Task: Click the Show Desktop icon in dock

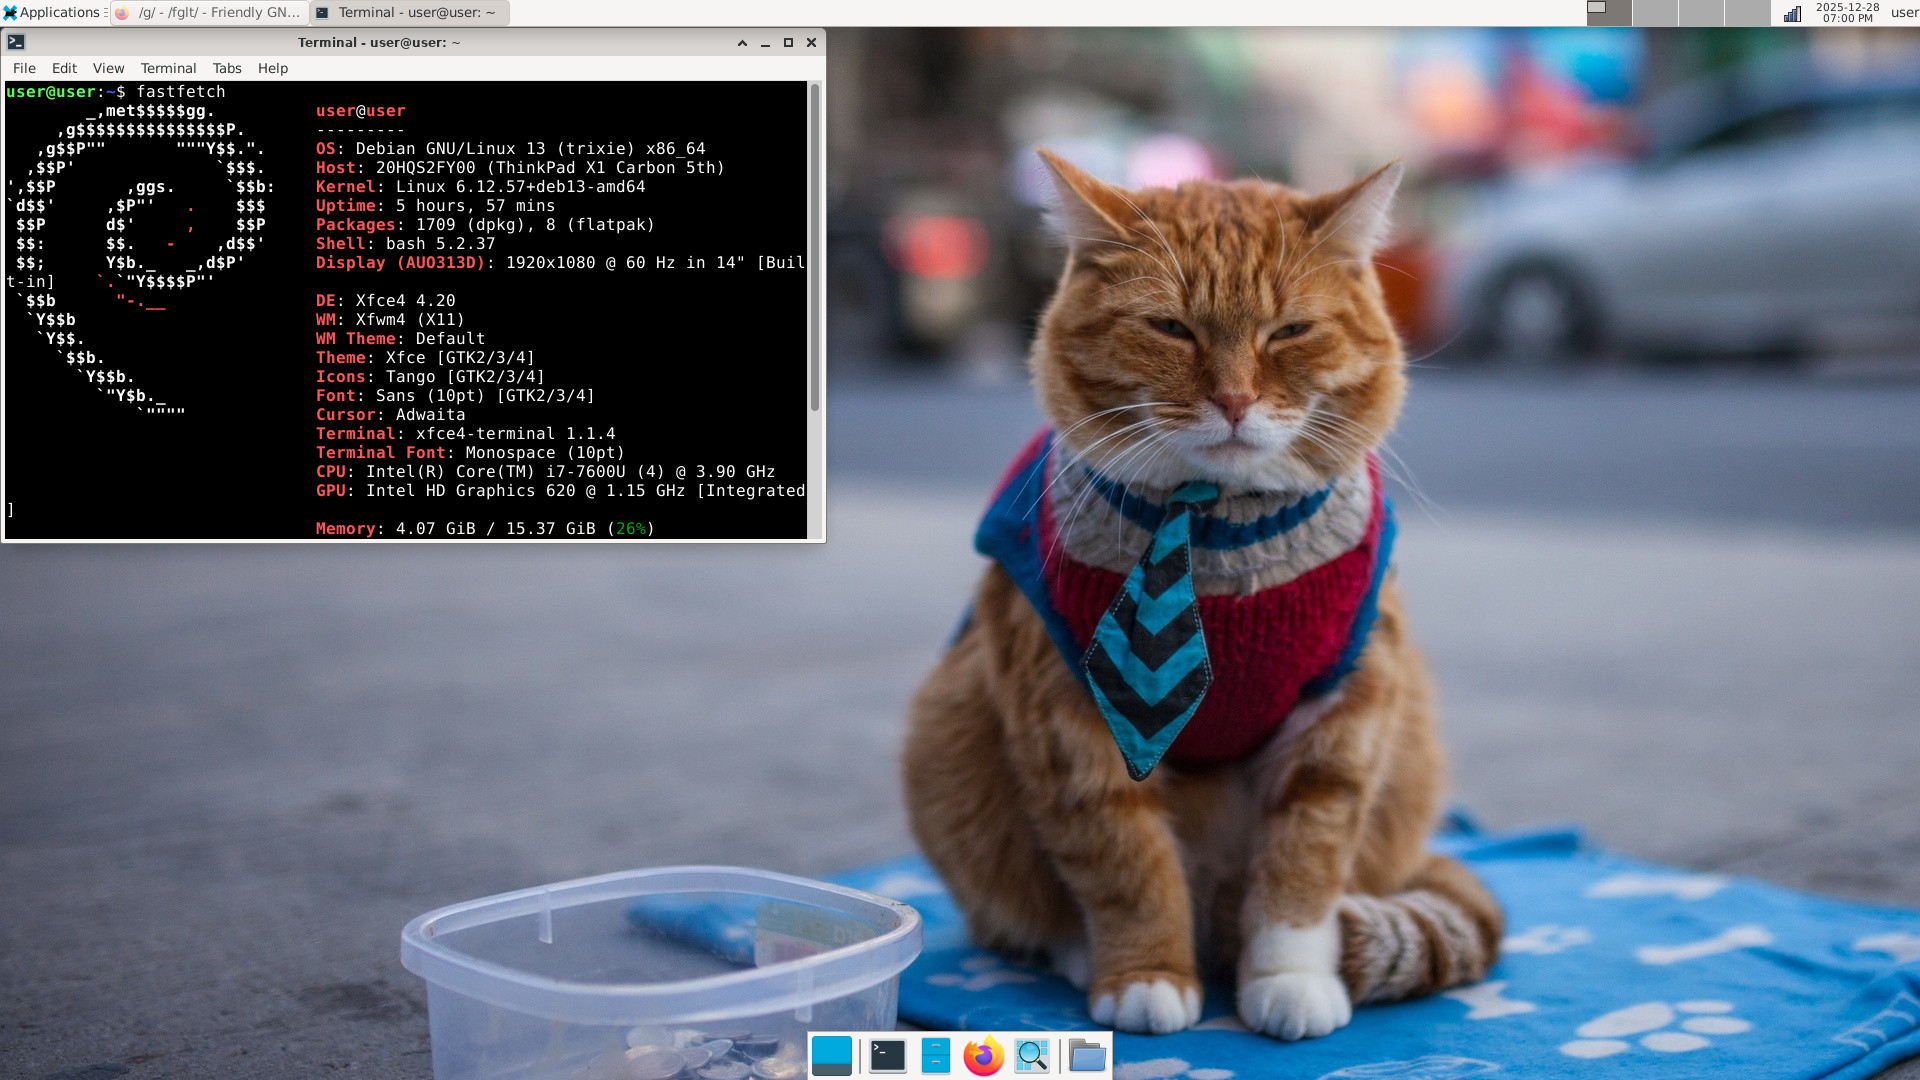Action: click(x=831, y=1056)
